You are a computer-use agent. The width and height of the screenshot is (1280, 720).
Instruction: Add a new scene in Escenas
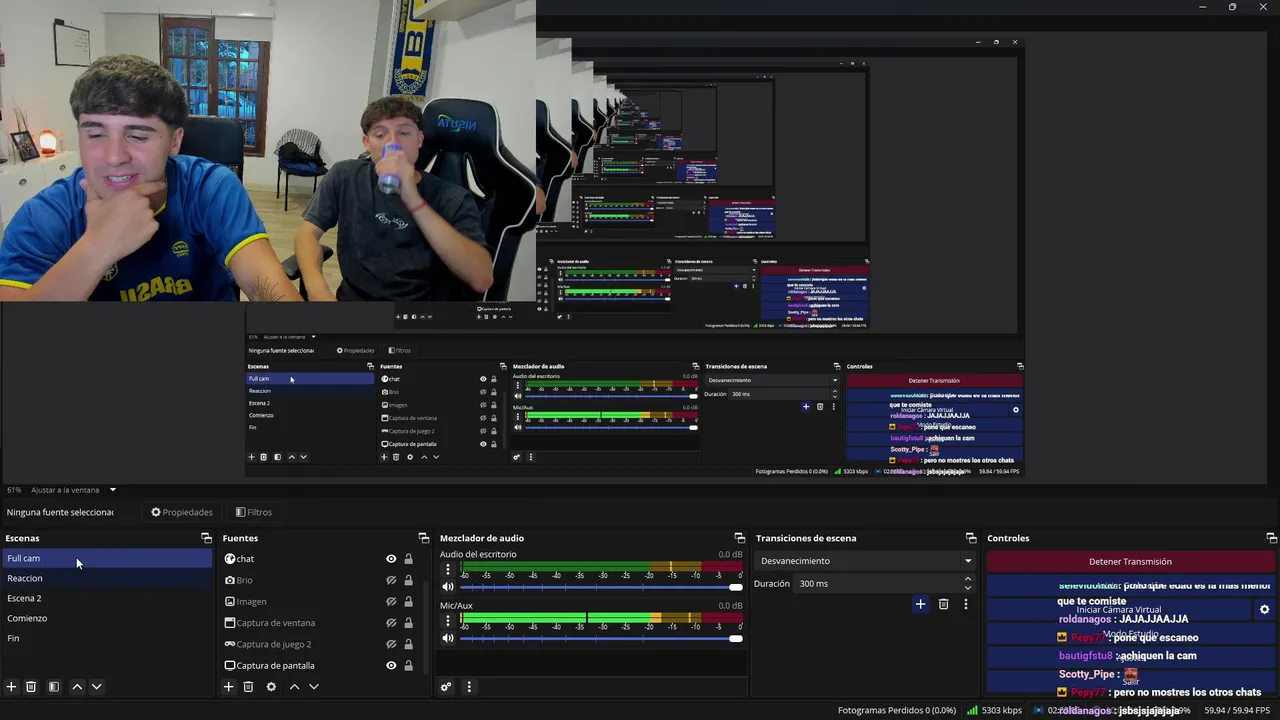point(11,687)
